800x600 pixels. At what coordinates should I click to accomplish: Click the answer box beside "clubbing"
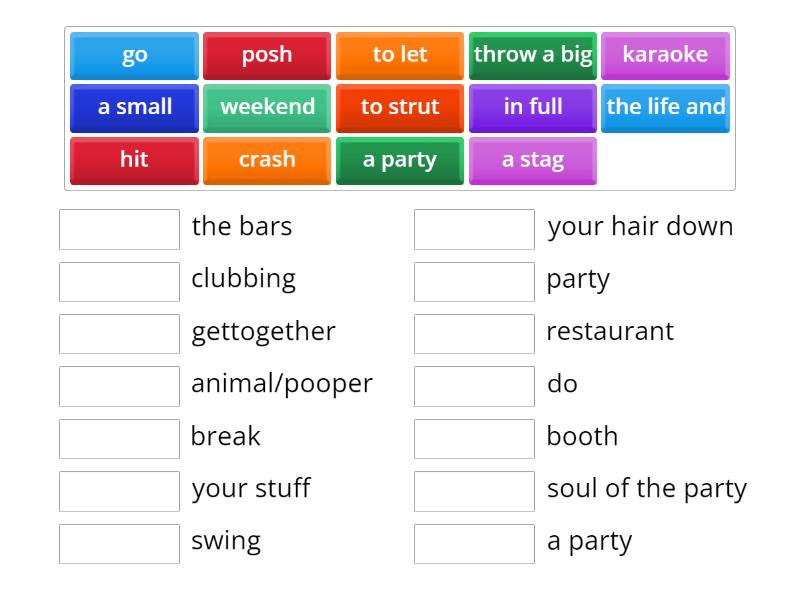coord(118,281)
